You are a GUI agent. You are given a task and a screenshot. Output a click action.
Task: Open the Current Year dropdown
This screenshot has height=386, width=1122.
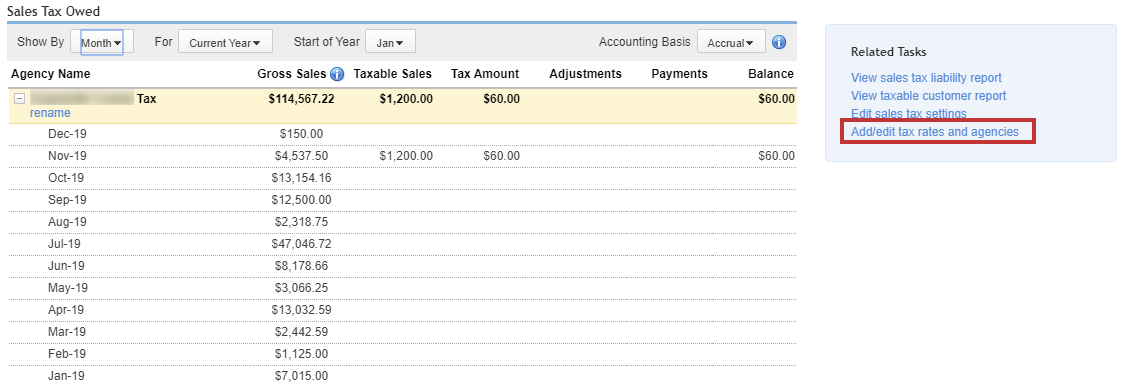[x=225, y=42]
